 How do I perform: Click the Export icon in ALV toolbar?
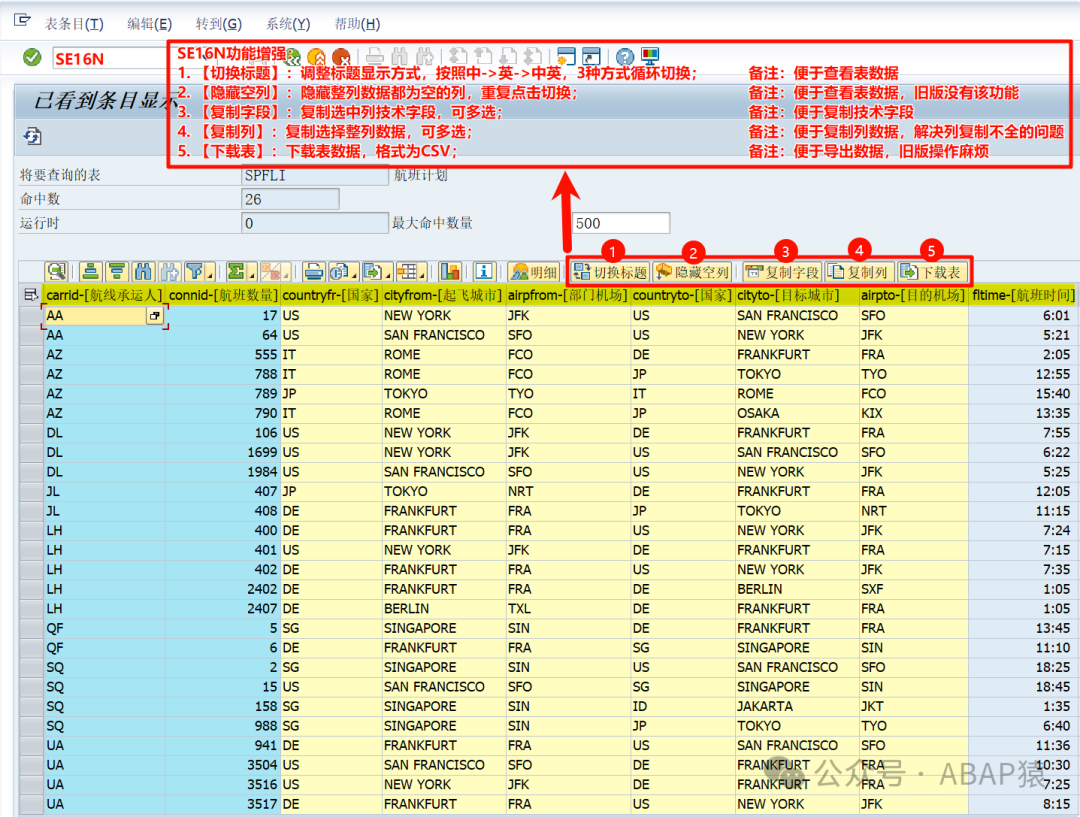(x=373, y=271)
